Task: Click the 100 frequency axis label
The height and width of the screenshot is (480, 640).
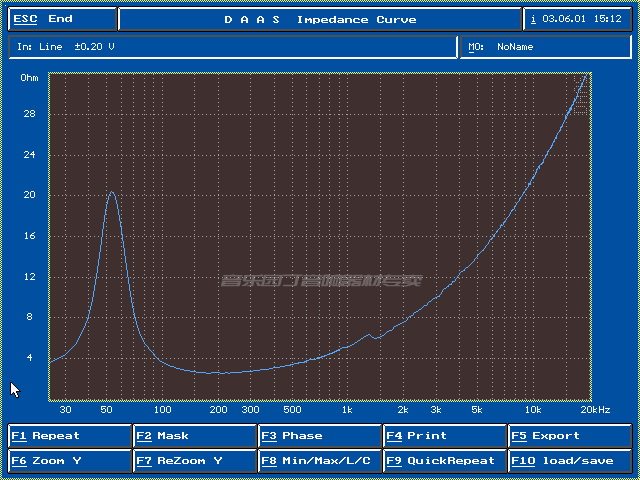Action: pos(162,410)
